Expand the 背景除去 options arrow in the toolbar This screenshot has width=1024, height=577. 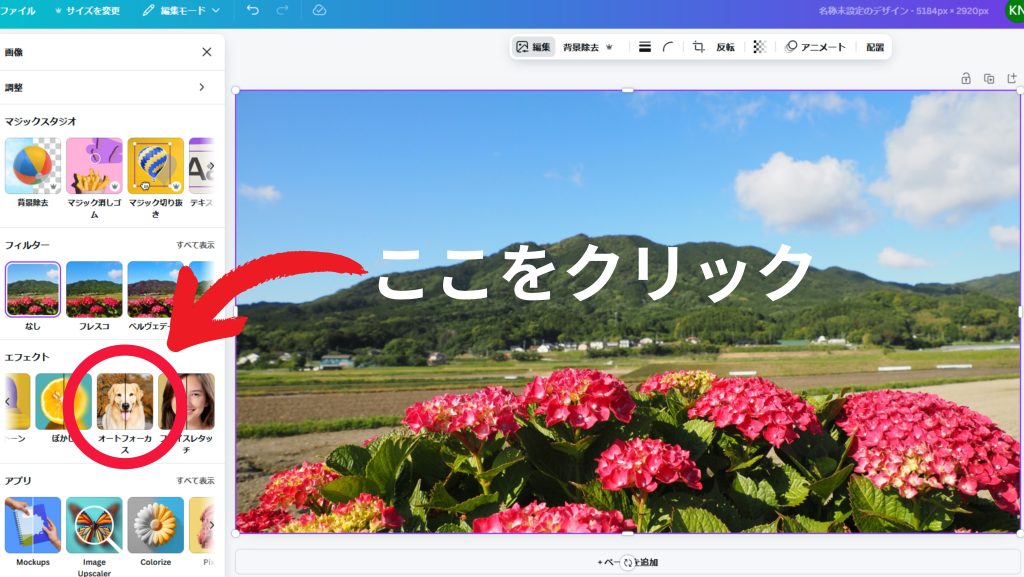coord(612,46)
